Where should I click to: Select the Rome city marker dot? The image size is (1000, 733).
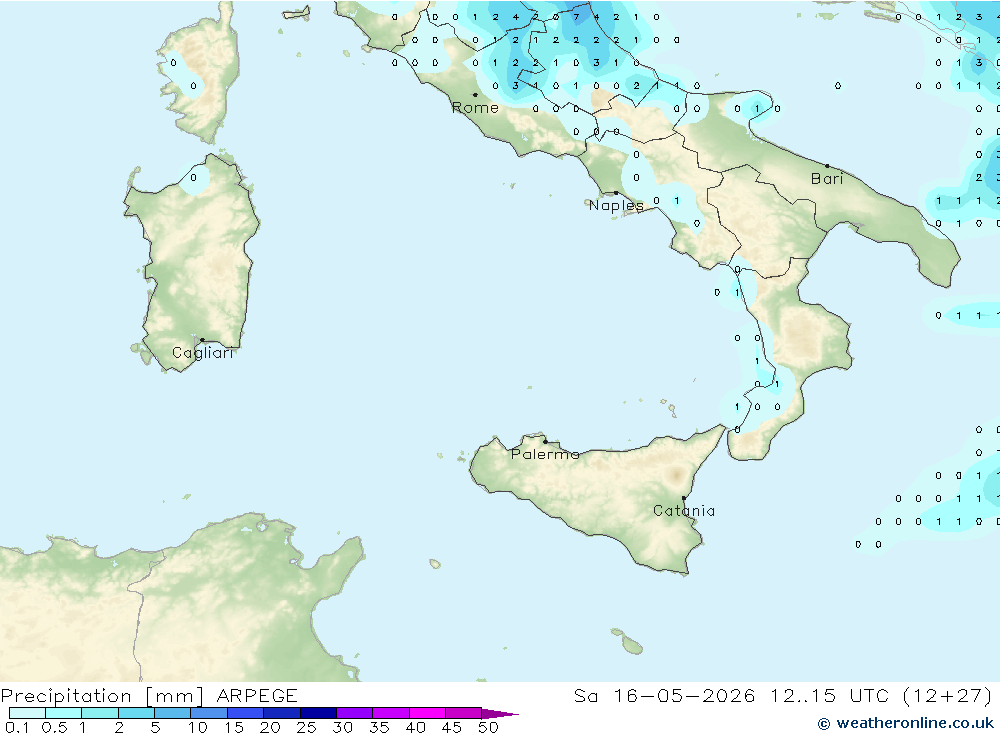[x=475, y=94]
